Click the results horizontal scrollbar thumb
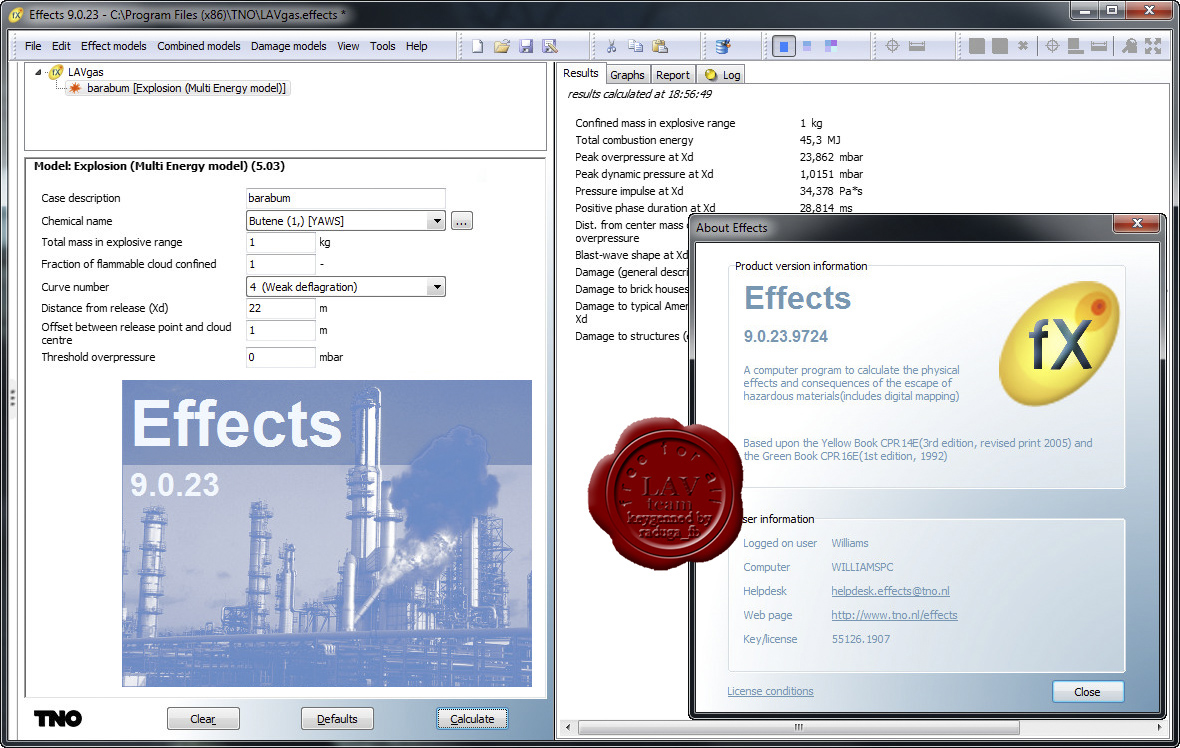The image size is (1180, 748). coord(798,727)
